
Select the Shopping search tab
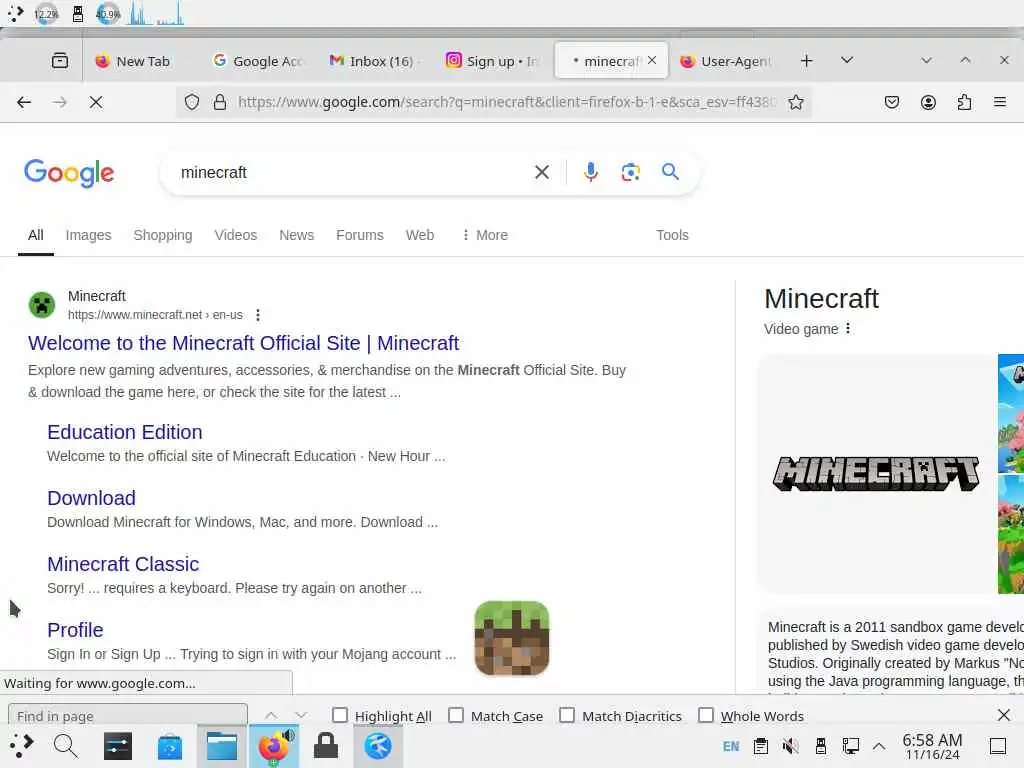click(x=163, y=235)
